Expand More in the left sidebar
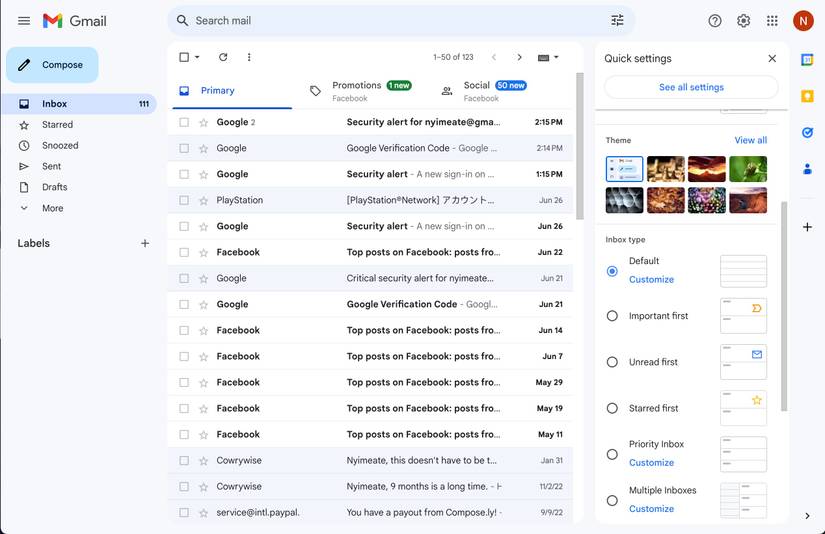The image size is (825, 534). coord(52,208)
